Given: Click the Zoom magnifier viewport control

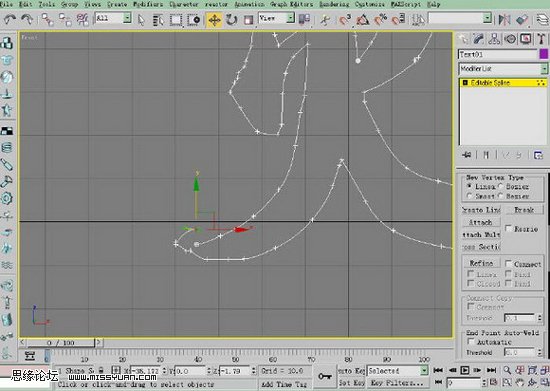Looking at the screenshot, I should tap(507, 370).
